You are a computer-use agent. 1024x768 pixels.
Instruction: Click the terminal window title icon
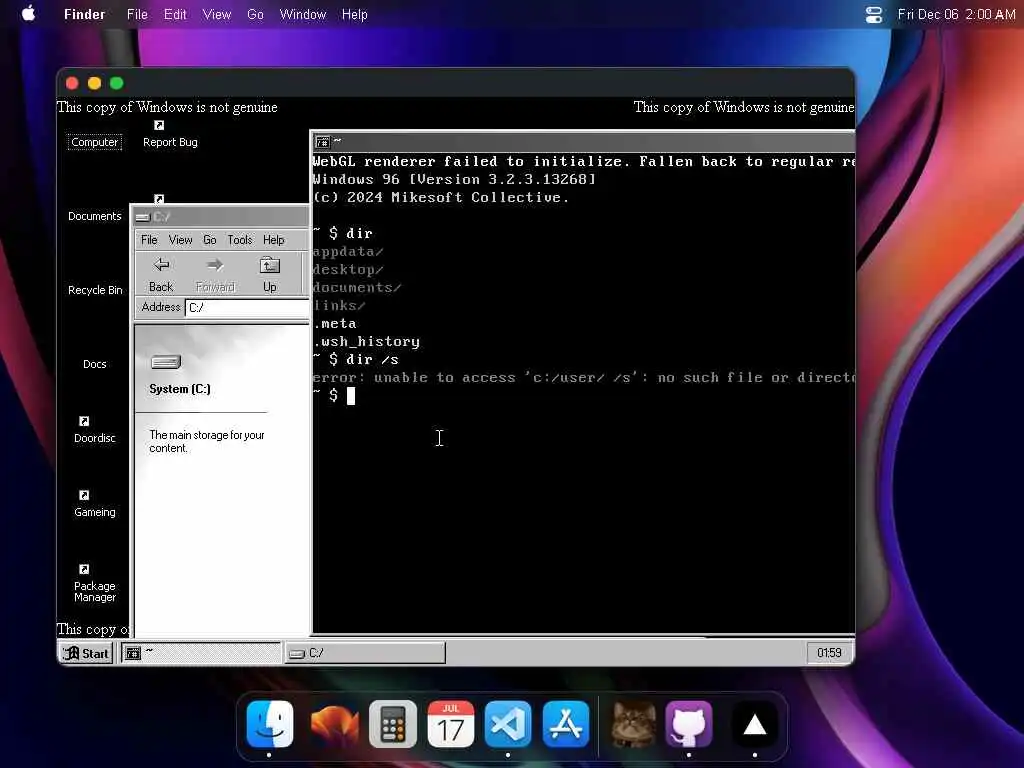pos(322,142)
